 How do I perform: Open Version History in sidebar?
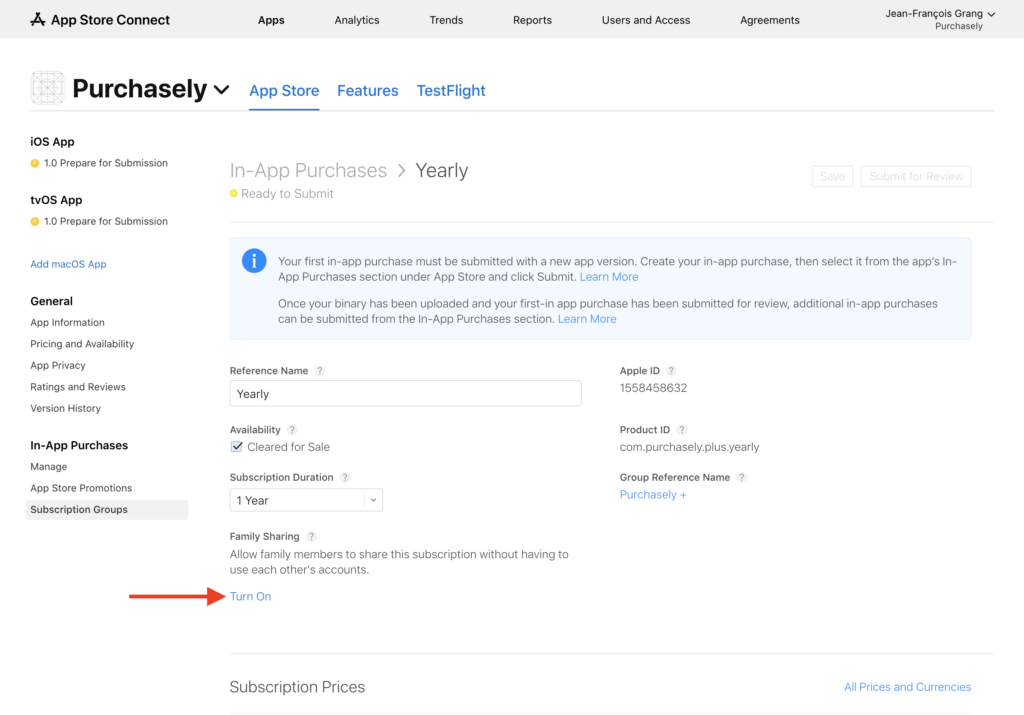click(x=65, y=409)
